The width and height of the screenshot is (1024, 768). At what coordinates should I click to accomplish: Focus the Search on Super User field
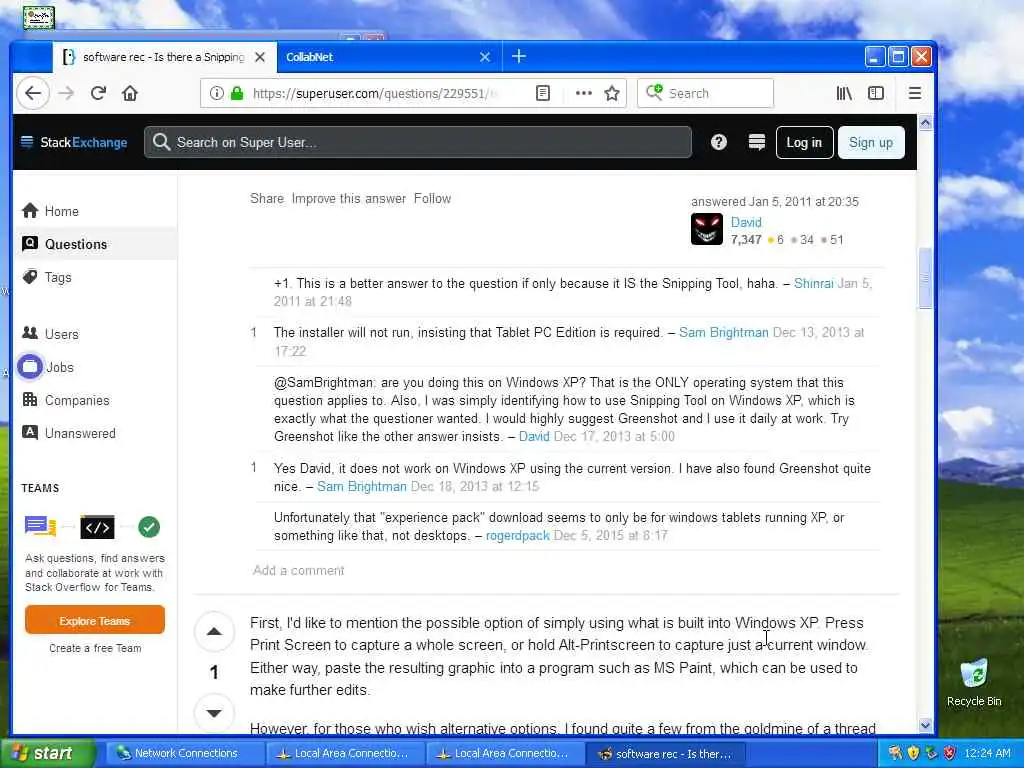[x=418, y=142]
